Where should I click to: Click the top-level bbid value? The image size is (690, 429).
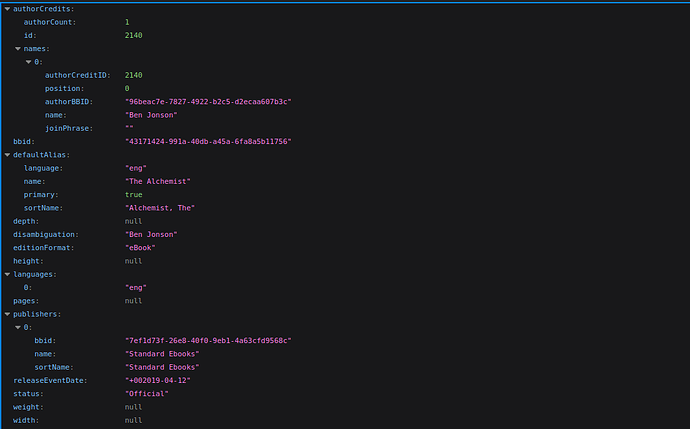(x=208, y=142)
